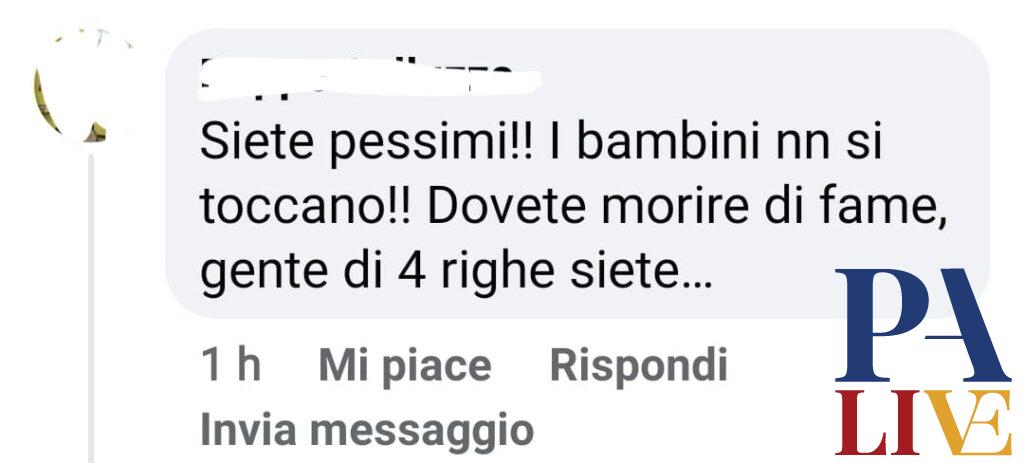Open Invia messaggio to message commenter

click(x=367, y=430)
